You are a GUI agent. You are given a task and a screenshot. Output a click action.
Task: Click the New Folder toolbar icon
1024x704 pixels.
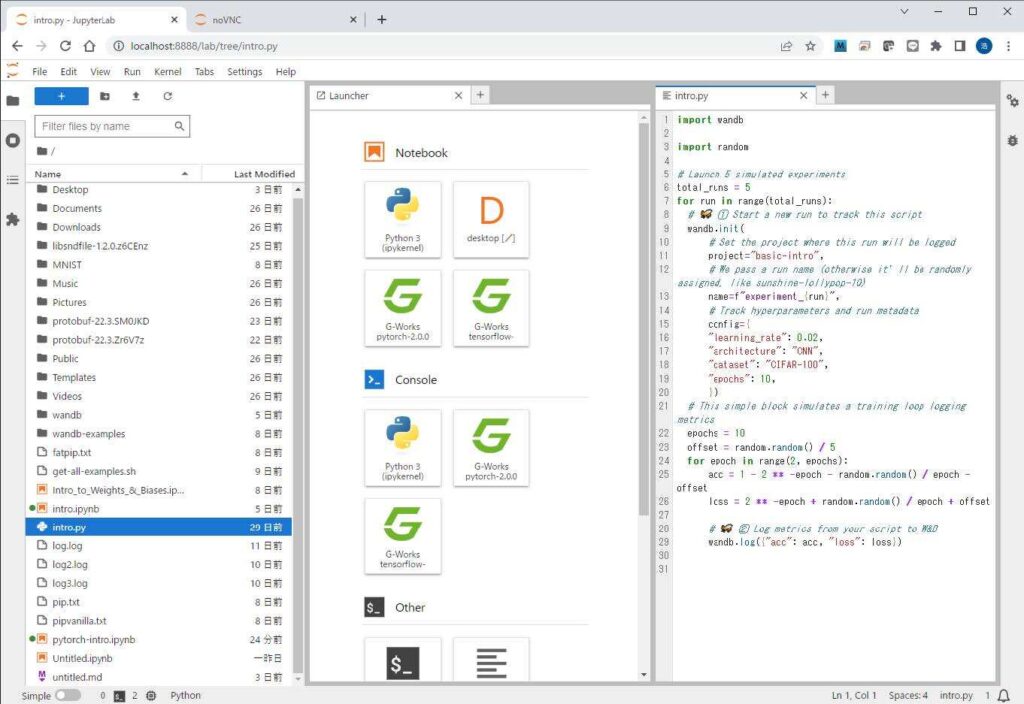click(x=105, y=96)
